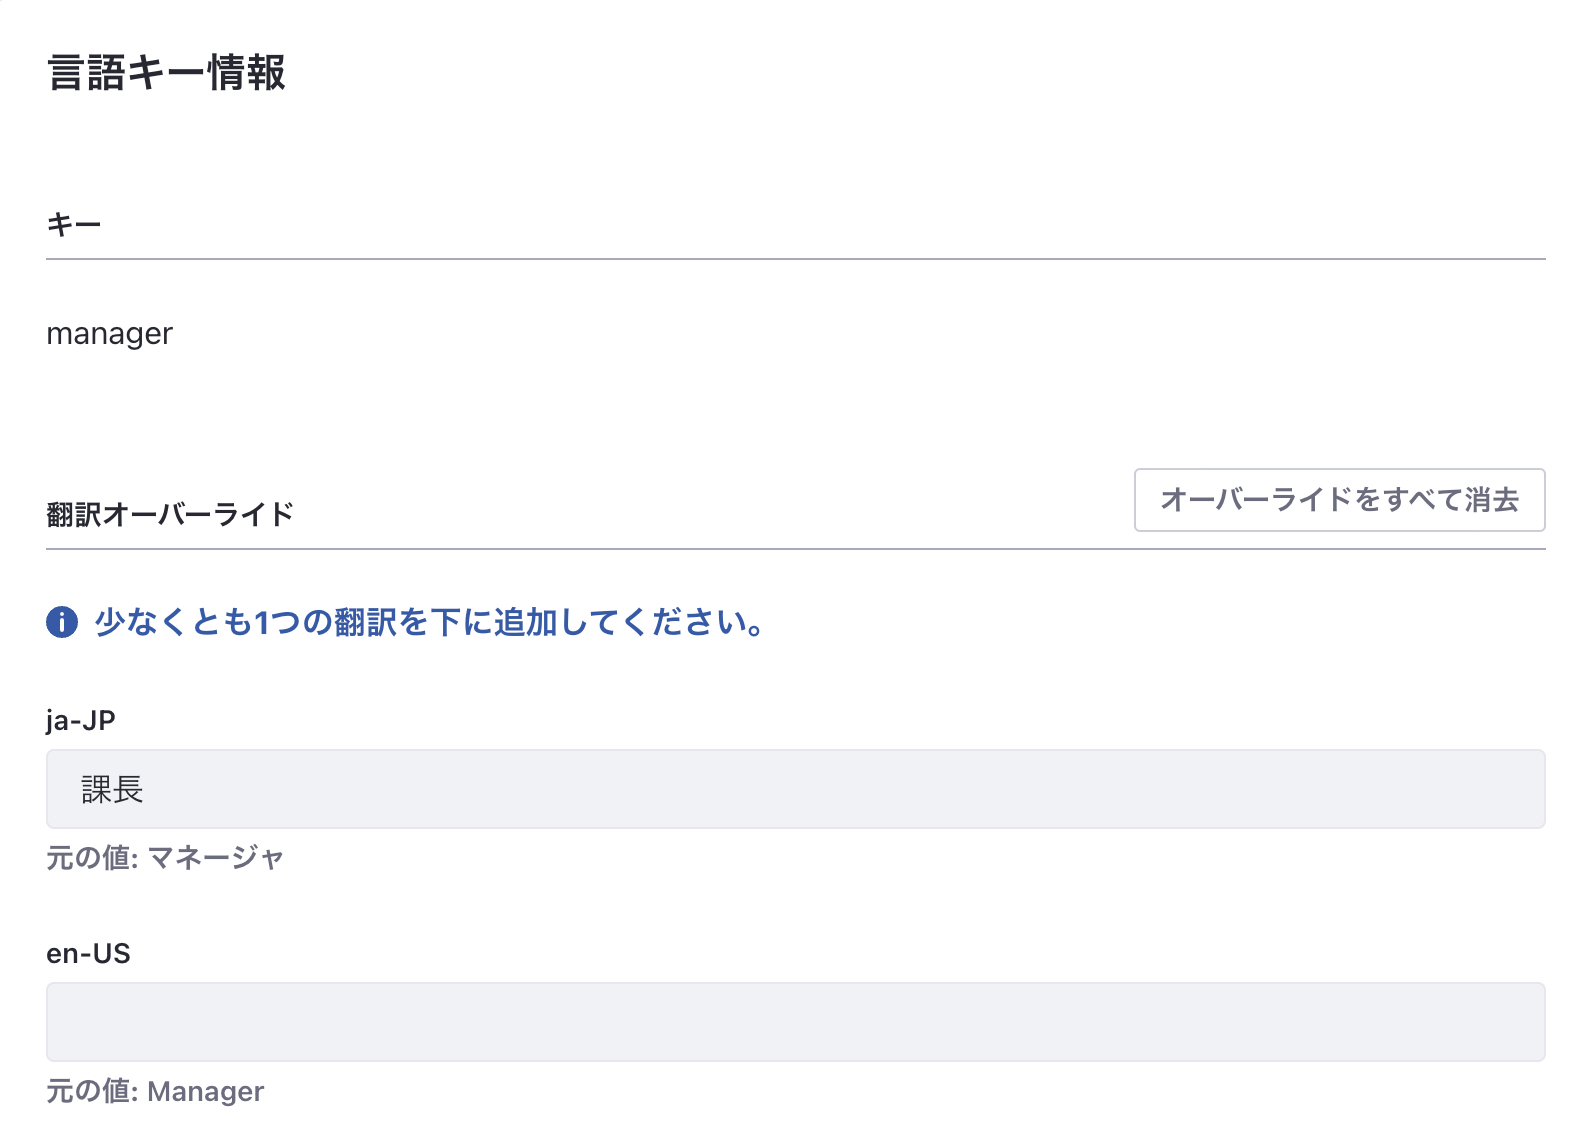Click the 元の値: Manager hint text
1588x1122 pixels.
[155, 1091]
